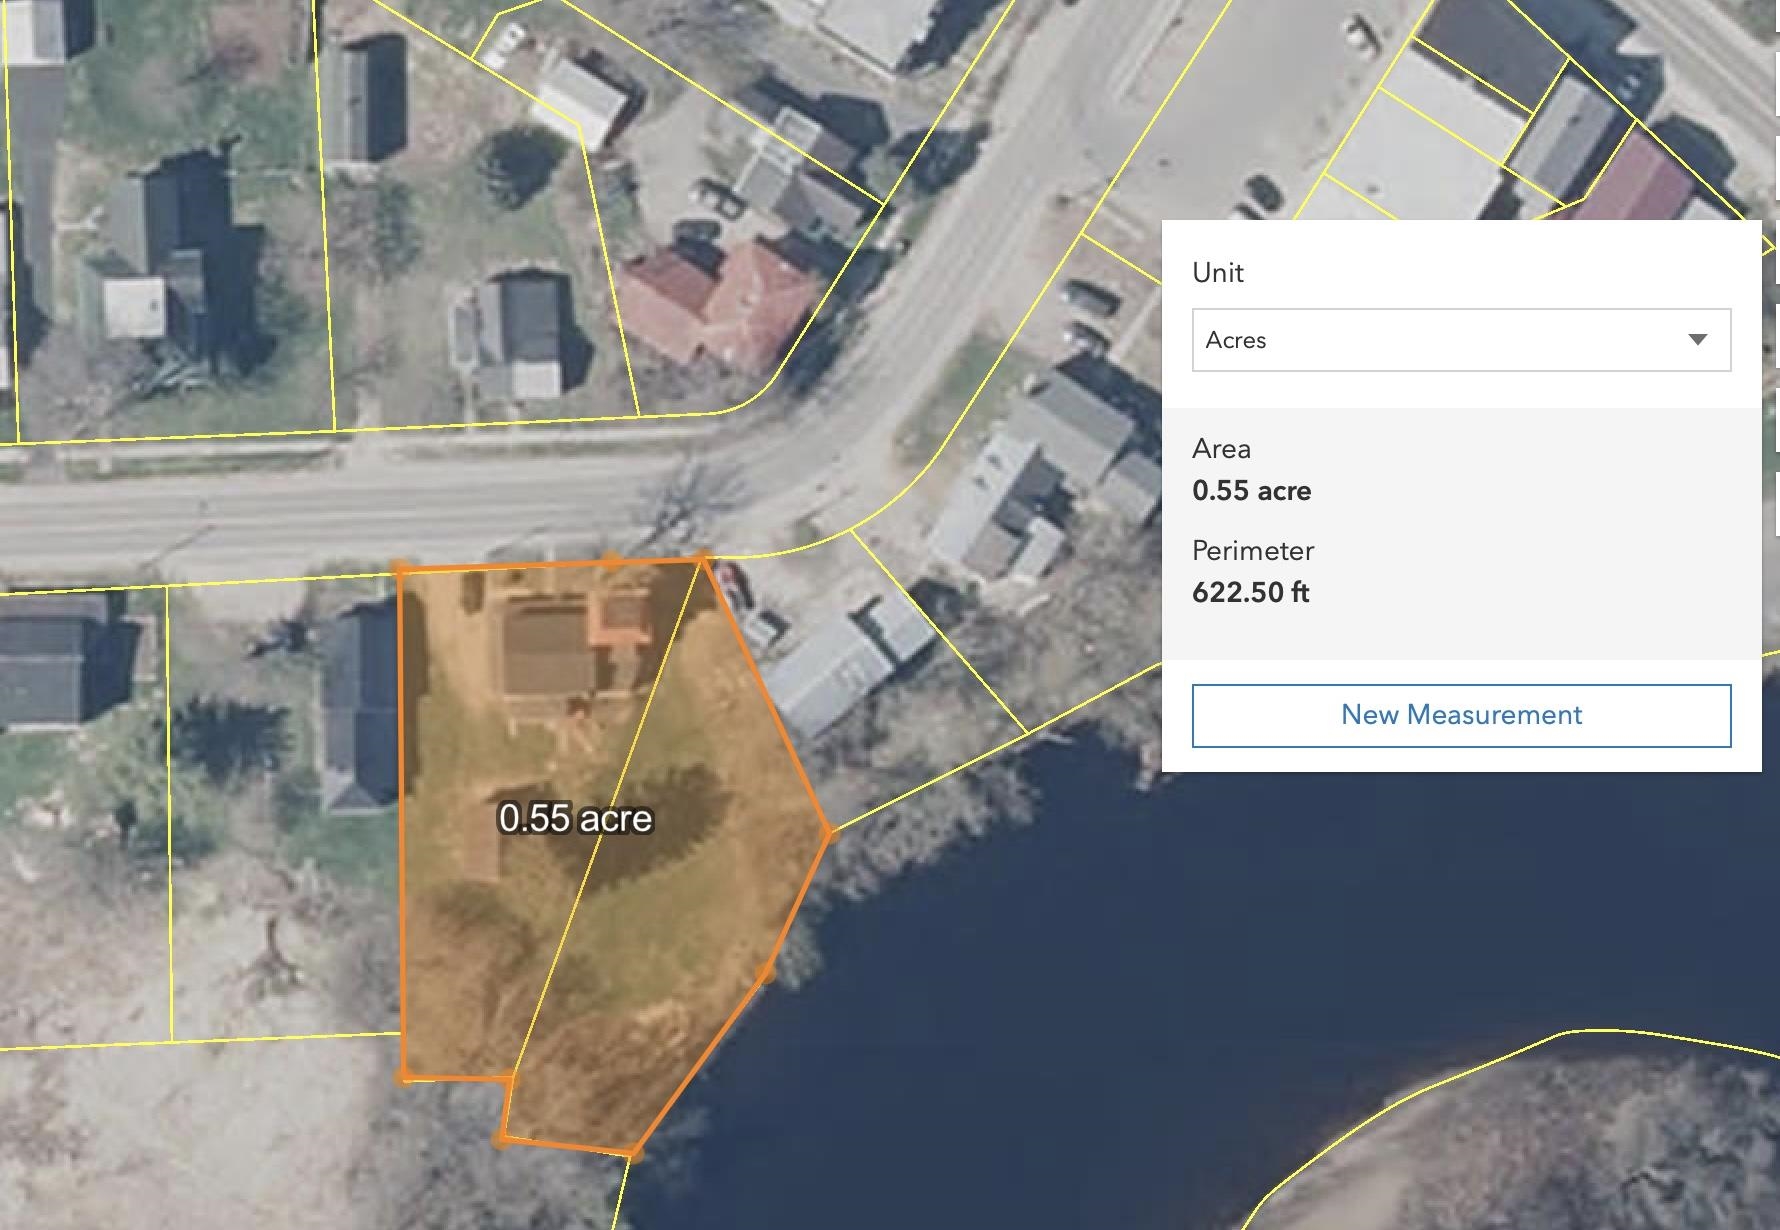Open the Unit dropdown showing Acres
The width and height of the screenshot is (1780, 1230).
pyautogui.click(x=1461, y=340)
